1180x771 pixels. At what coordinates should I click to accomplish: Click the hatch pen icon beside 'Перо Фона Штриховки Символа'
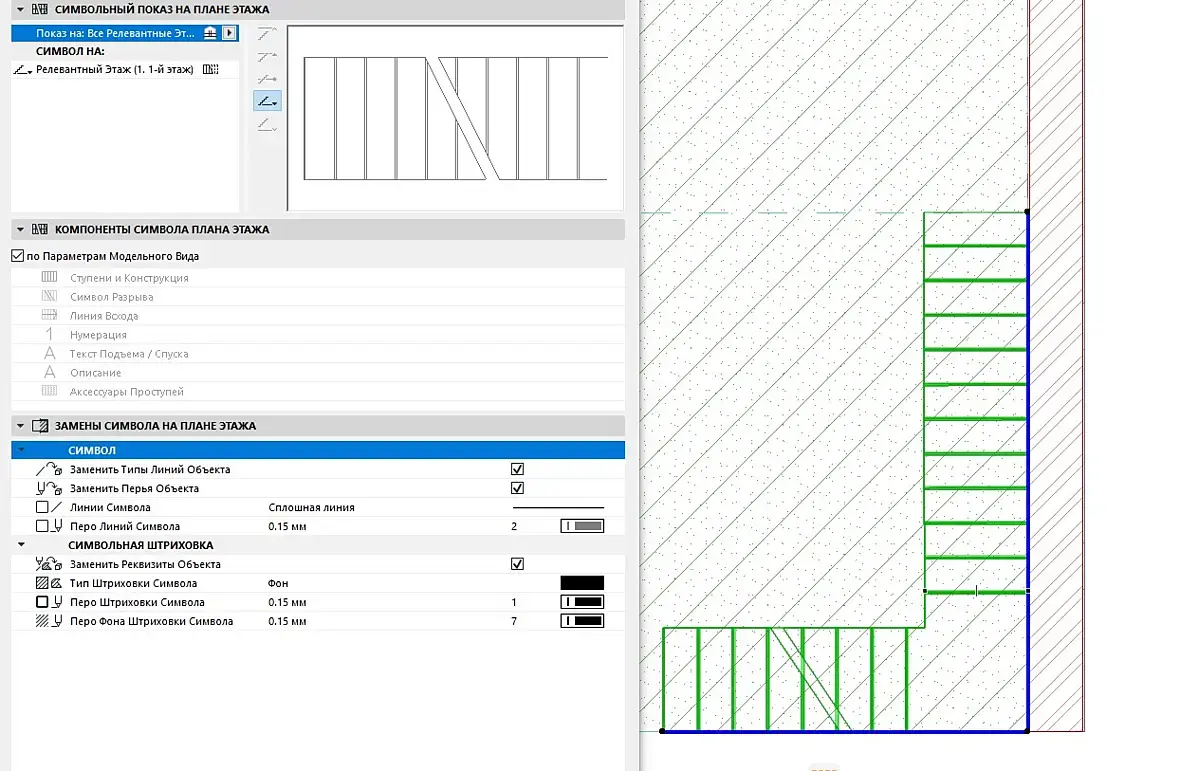point(49,621)
